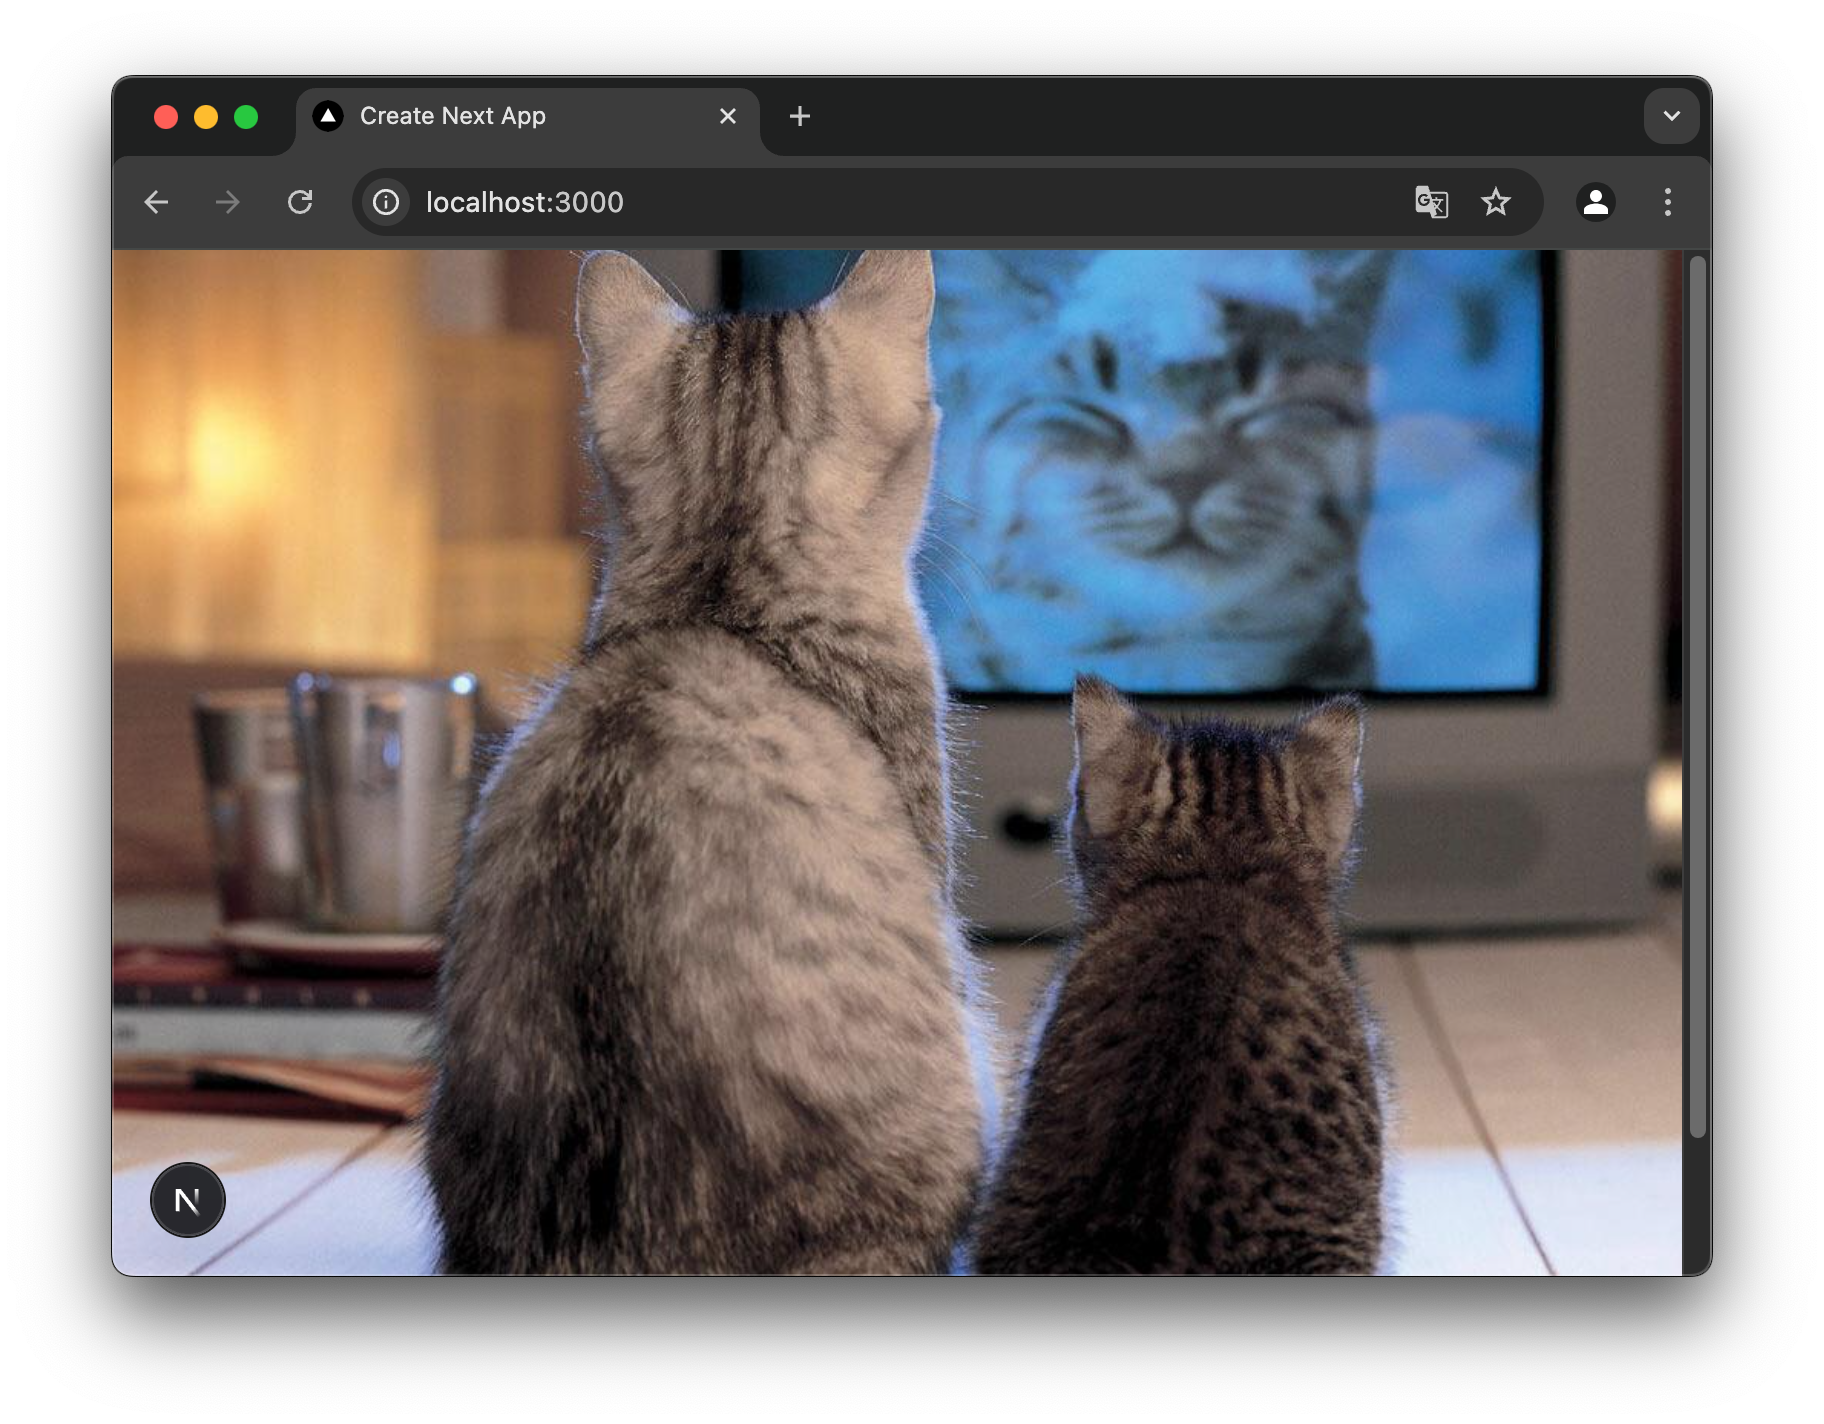1824x1424 pixels.
Task: Open a new browser tab
Action: pos(799,115)
